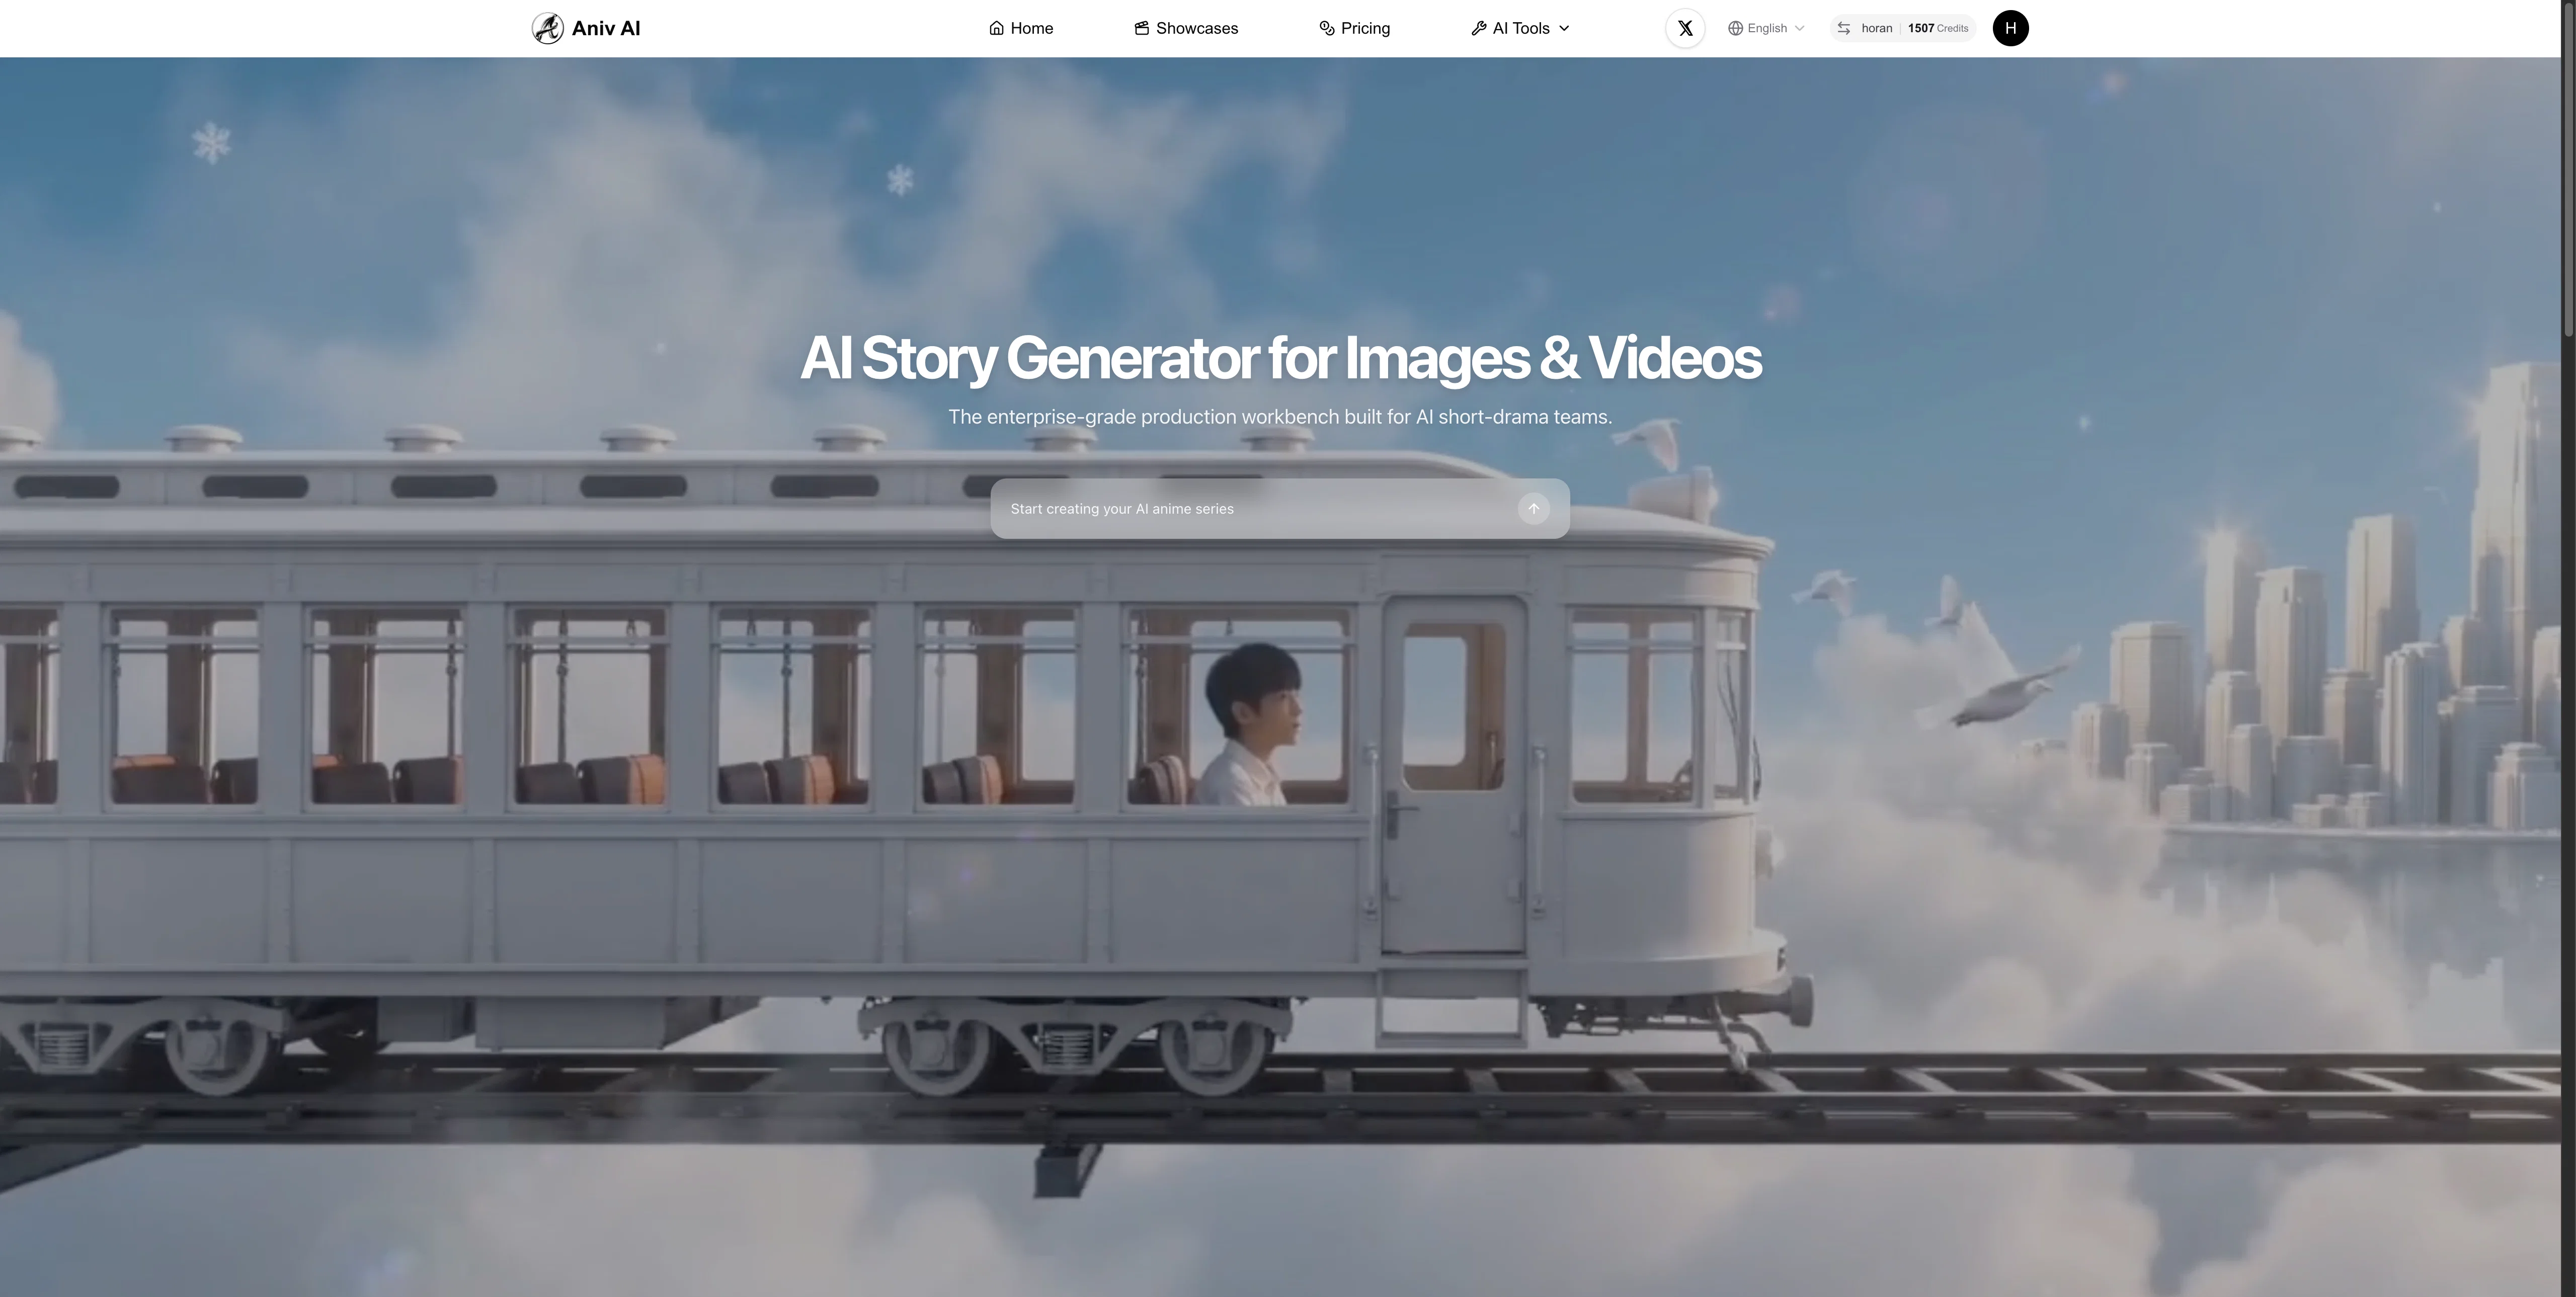Click the Aniv AI logo icon
Viewport: 2576px width, 1297px height.
click(547, 28)
